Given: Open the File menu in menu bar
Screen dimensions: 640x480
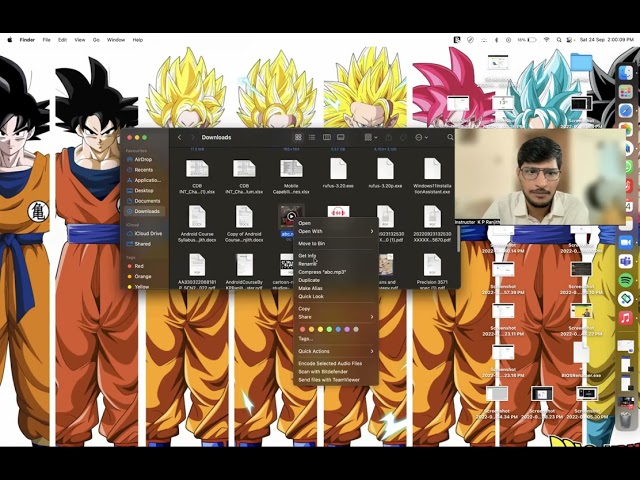Looking at the screenshot, I should click(x=47, y=40).
